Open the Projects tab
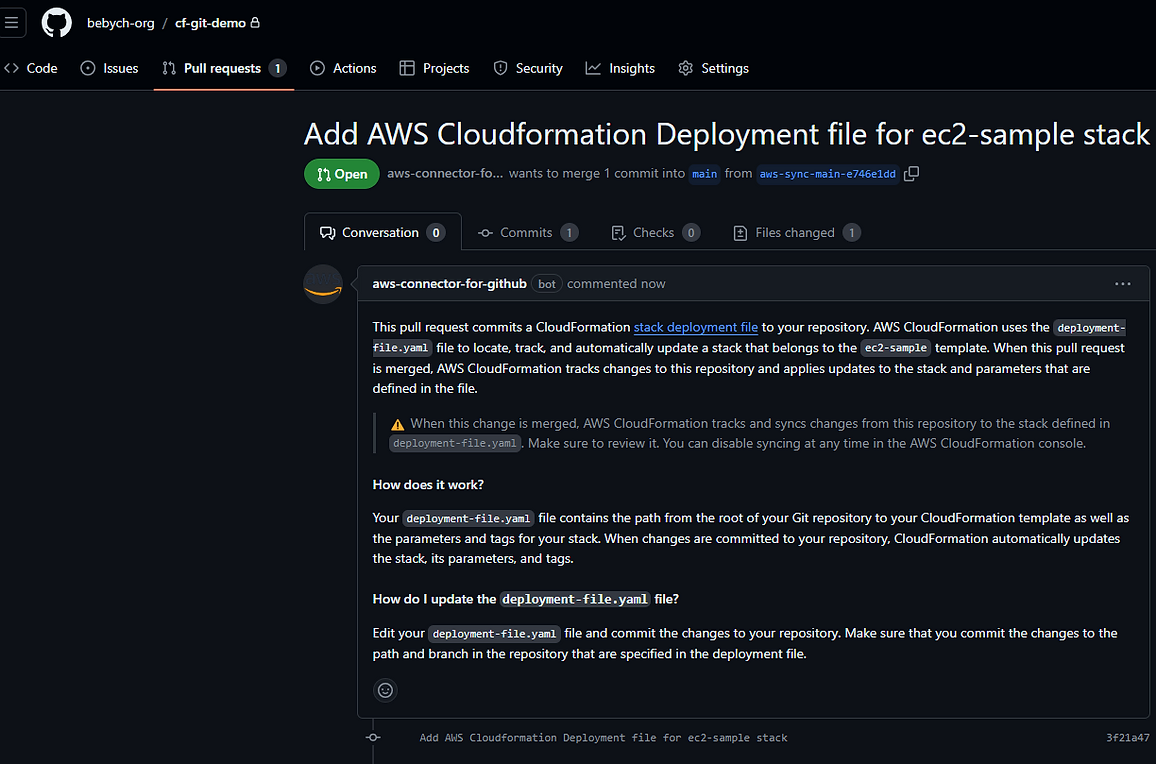Image resolution: width=1156 pixels, height=764 pixels. [434, 68]
